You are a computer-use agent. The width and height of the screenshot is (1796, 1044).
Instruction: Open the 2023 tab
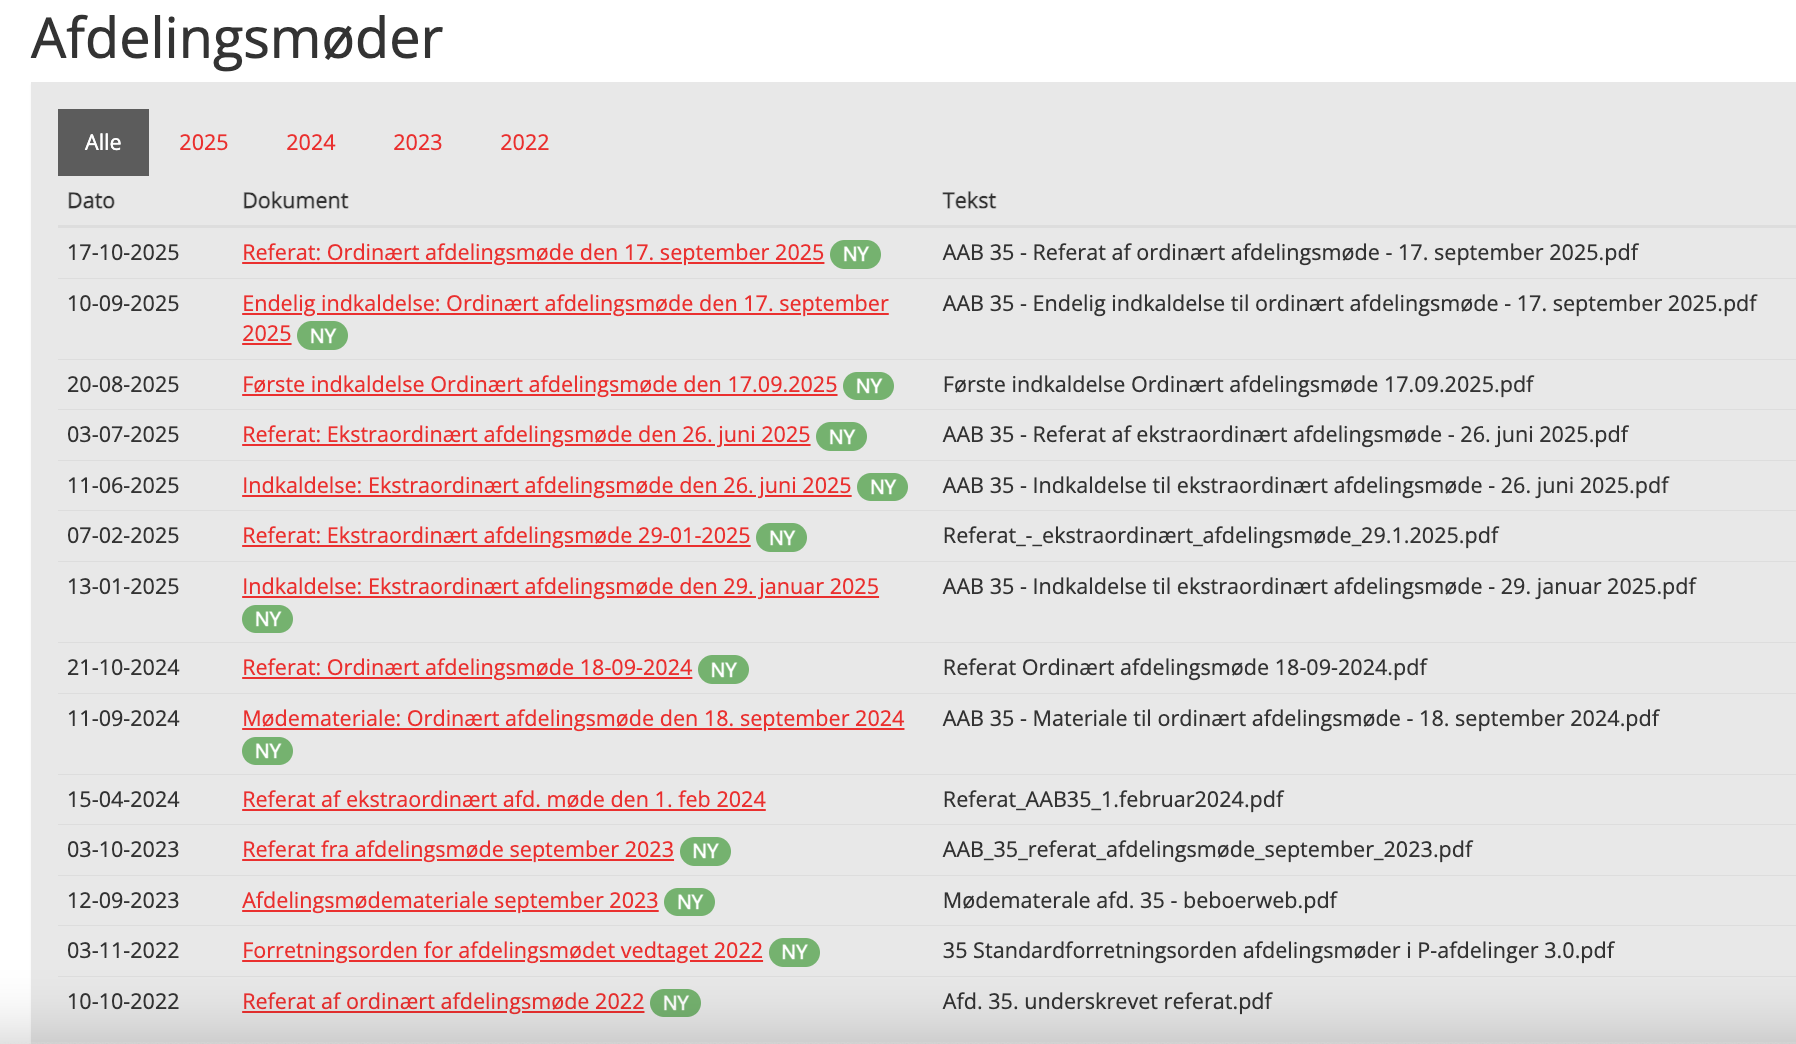(417, 143)
